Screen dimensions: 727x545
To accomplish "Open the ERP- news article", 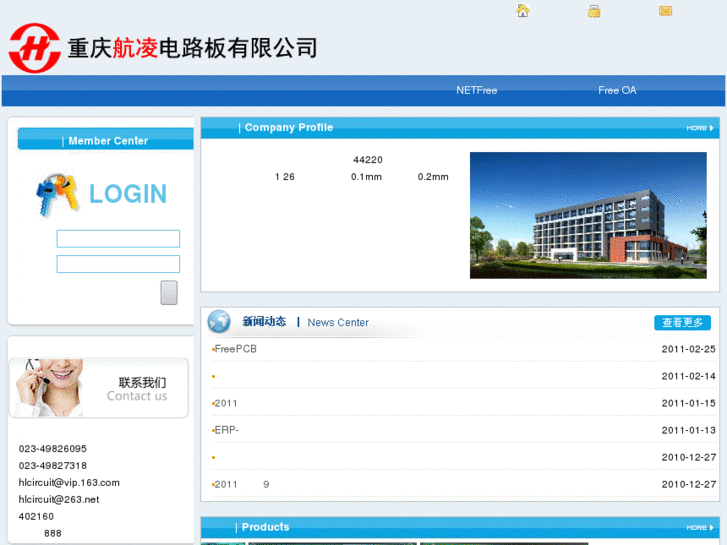I will click(226, 430).
